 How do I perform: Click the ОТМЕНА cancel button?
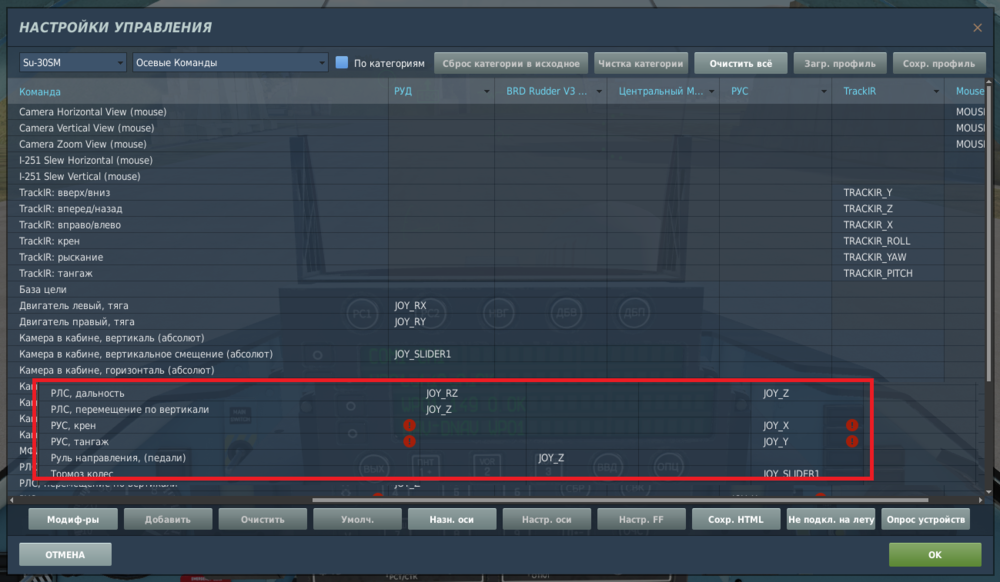point(65,555)
